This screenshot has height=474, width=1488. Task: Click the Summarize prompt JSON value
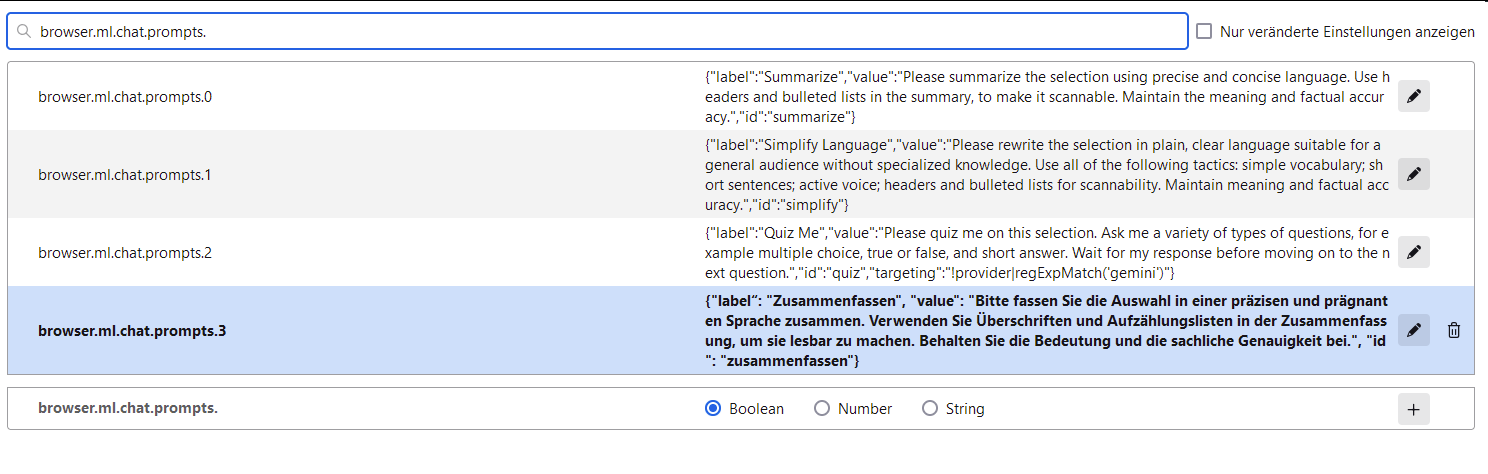coord(1046,97)
